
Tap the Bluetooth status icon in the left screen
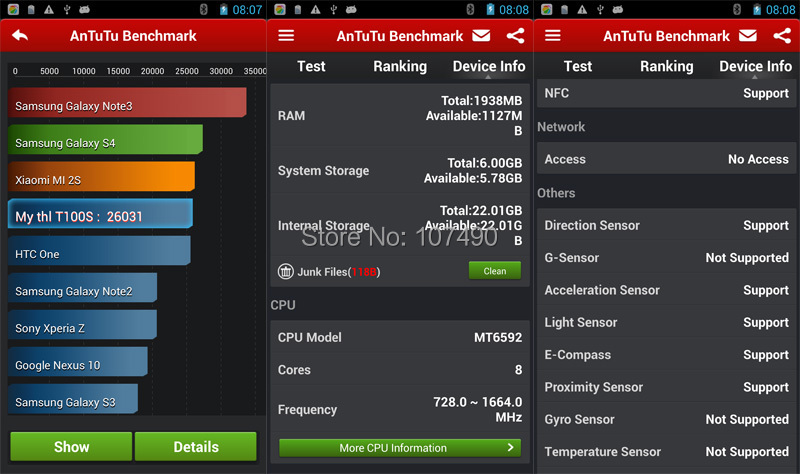pos(204,9)
